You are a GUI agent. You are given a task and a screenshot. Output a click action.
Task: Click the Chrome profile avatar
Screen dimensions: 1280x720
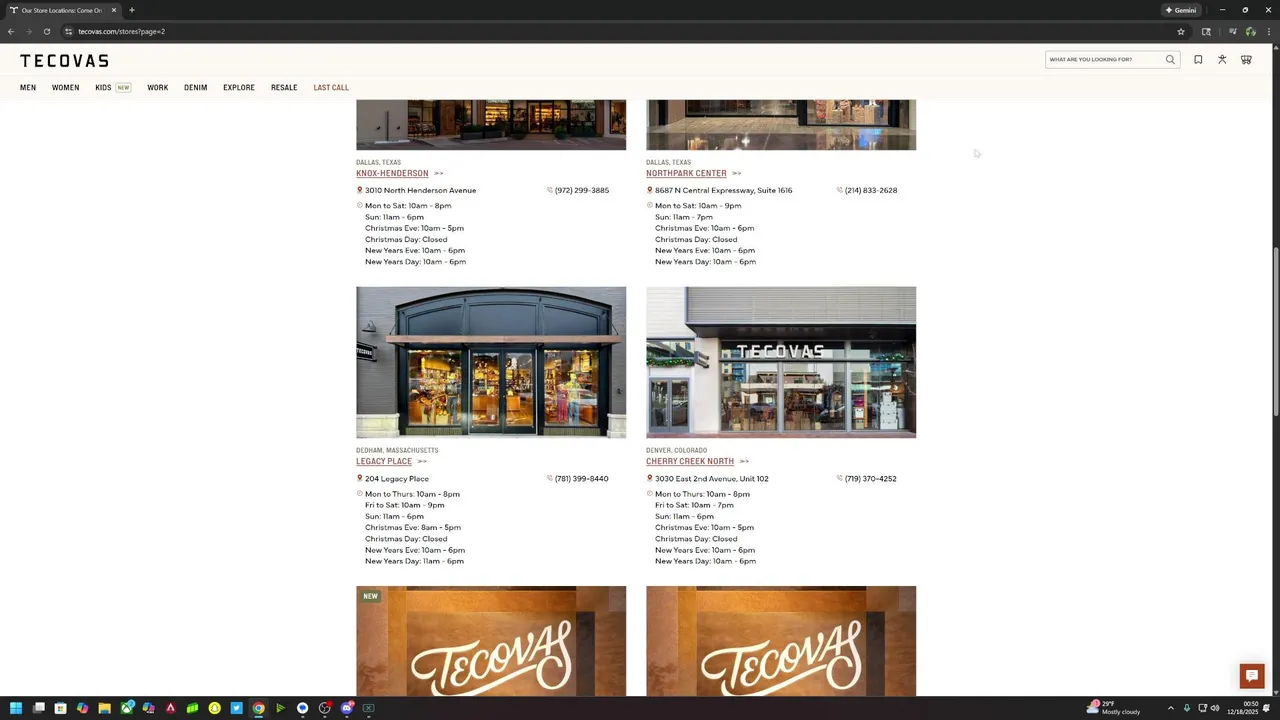[x=1250, y=31]
